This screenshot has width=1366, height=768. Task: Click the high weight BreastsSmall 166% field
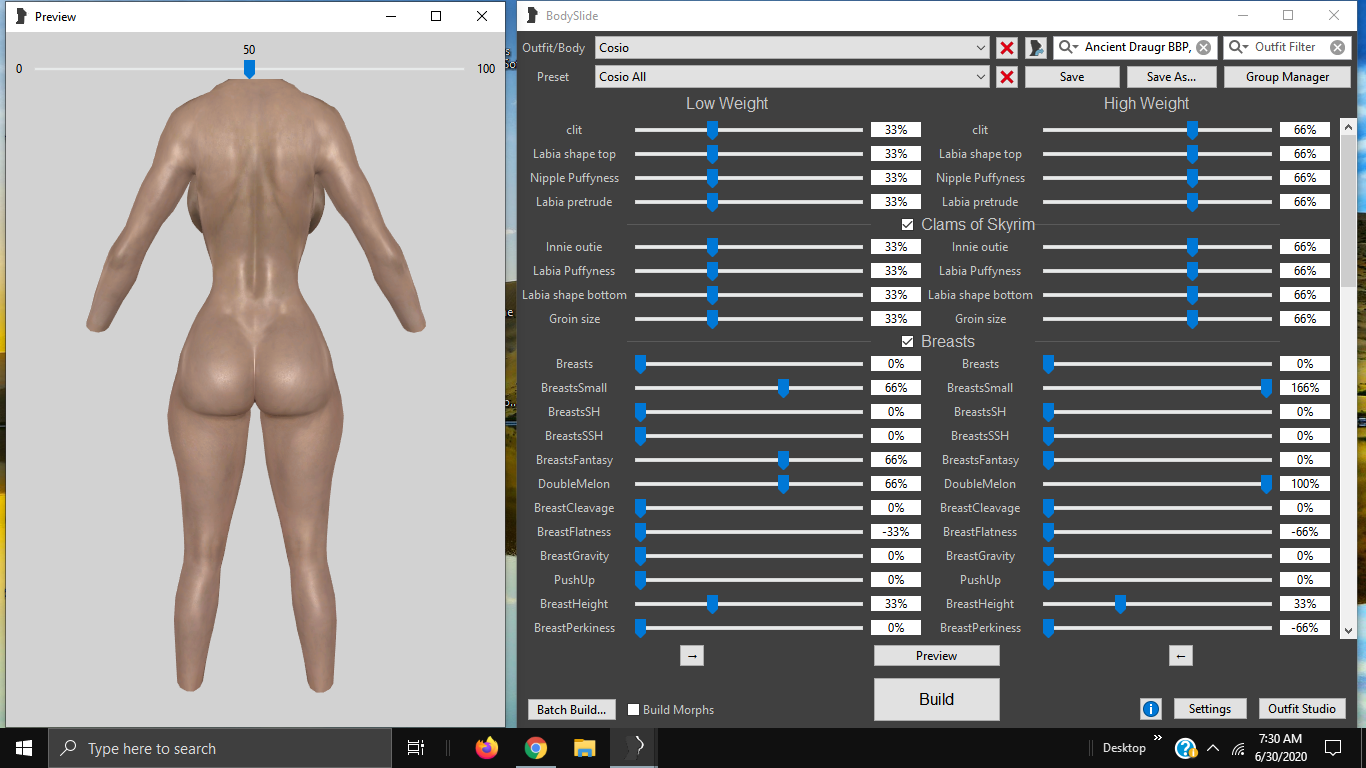click(x=1305, y=388)
